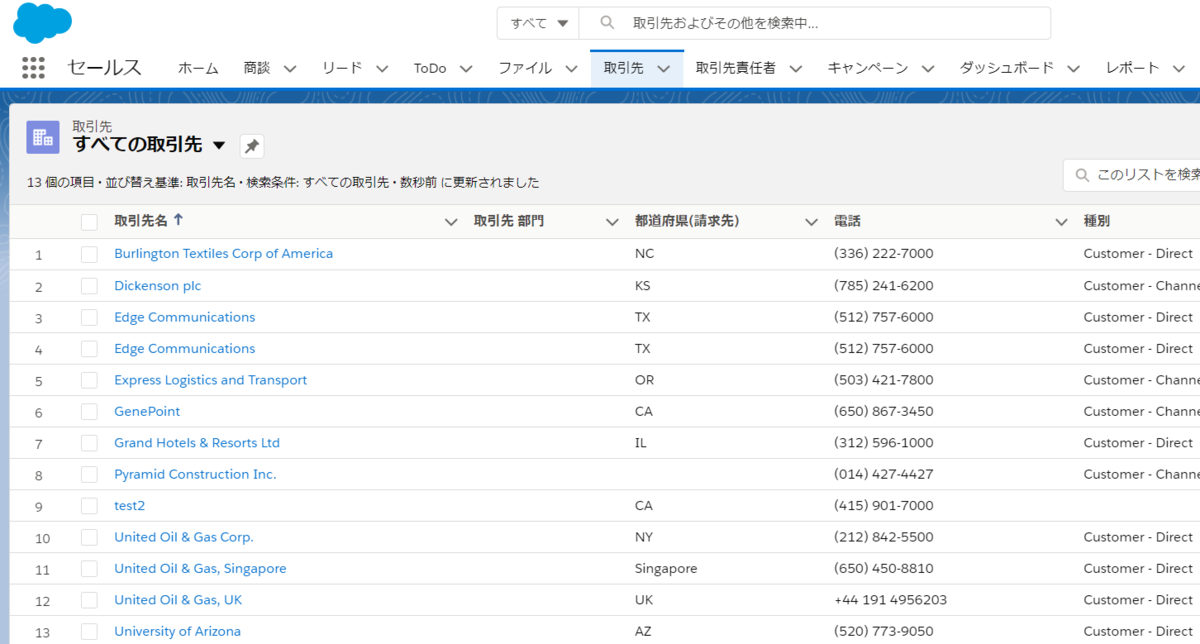Viewport: 1200px width, 644px height.
Task: Open Grand Hotels & Resorts Ltd account
Action: (197, 443)
